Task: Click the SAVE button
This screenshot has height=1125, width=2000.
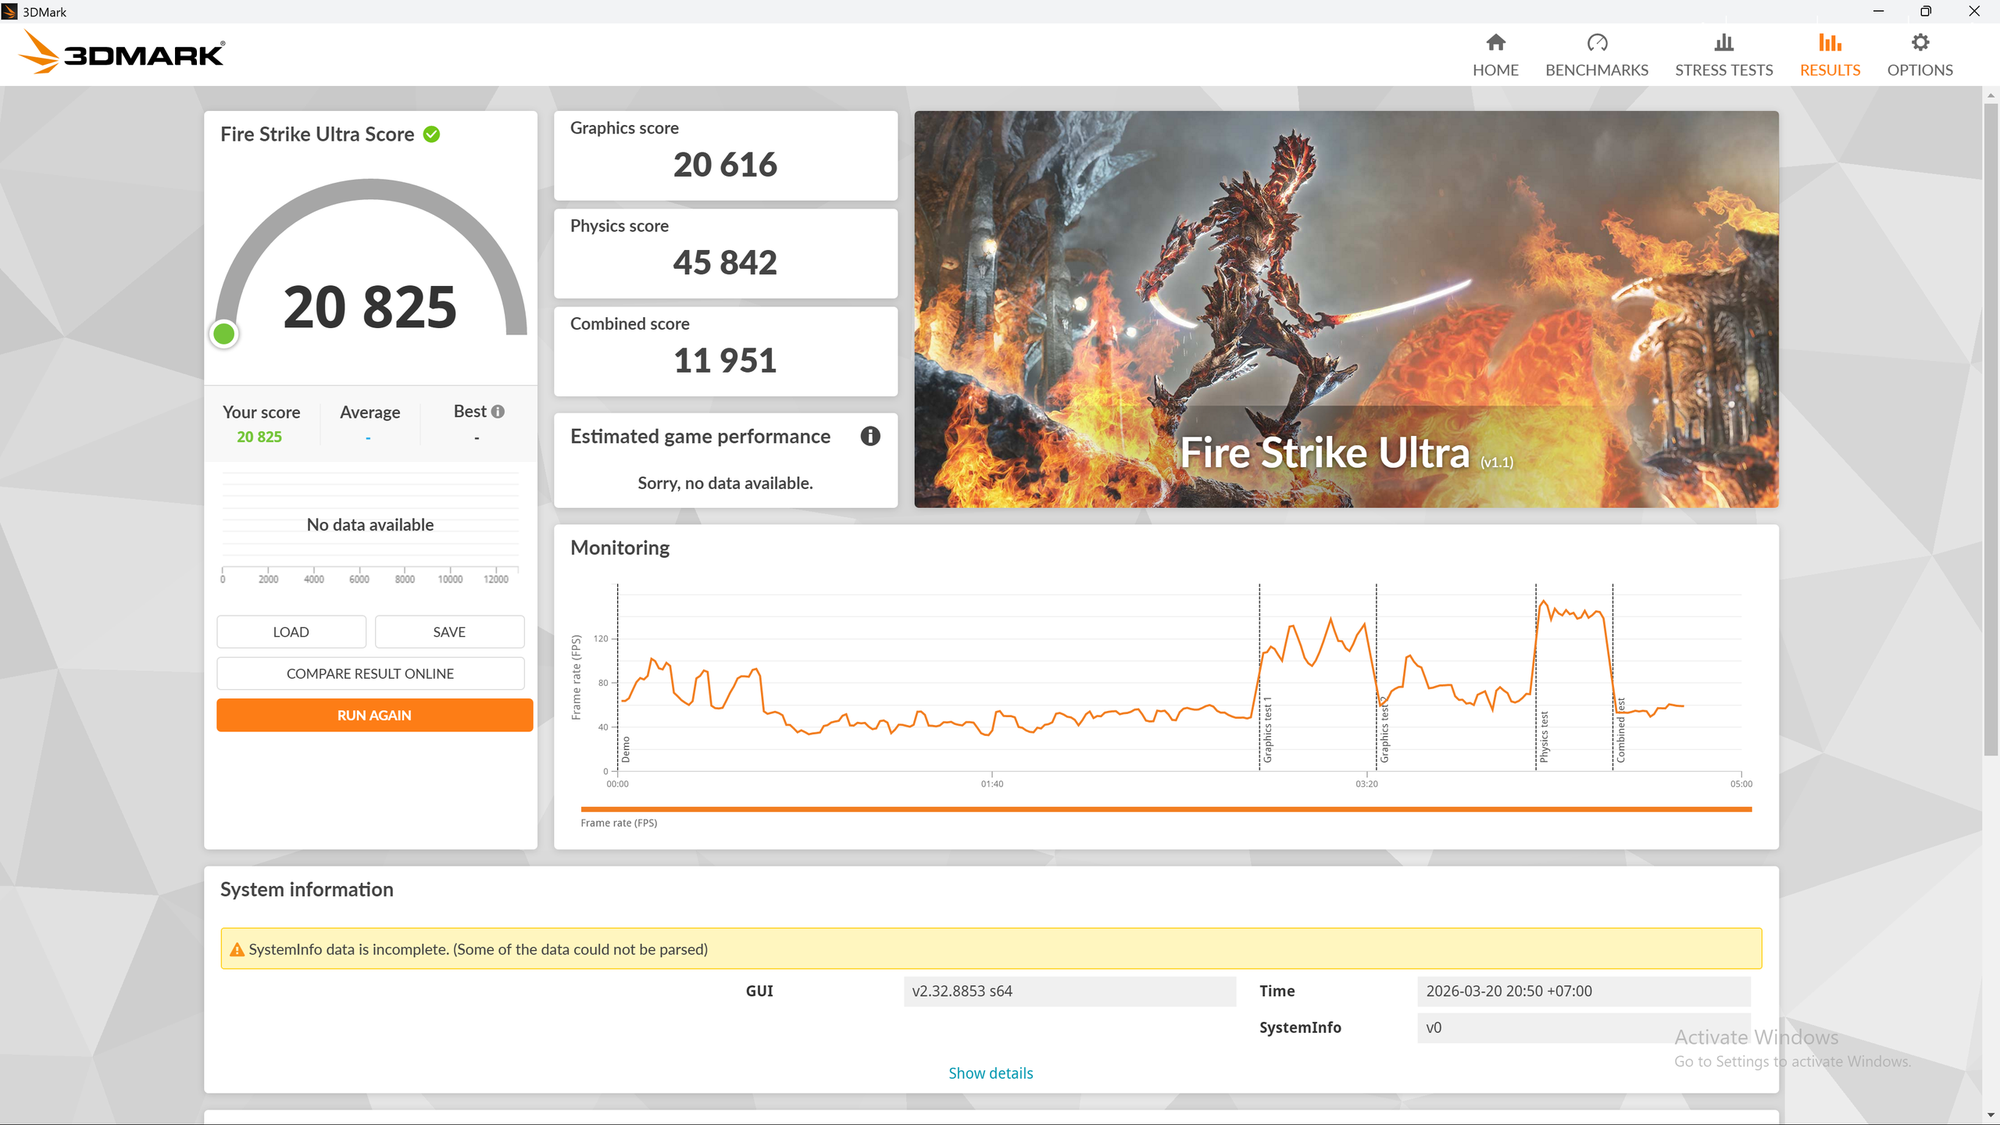Action: 449,631
